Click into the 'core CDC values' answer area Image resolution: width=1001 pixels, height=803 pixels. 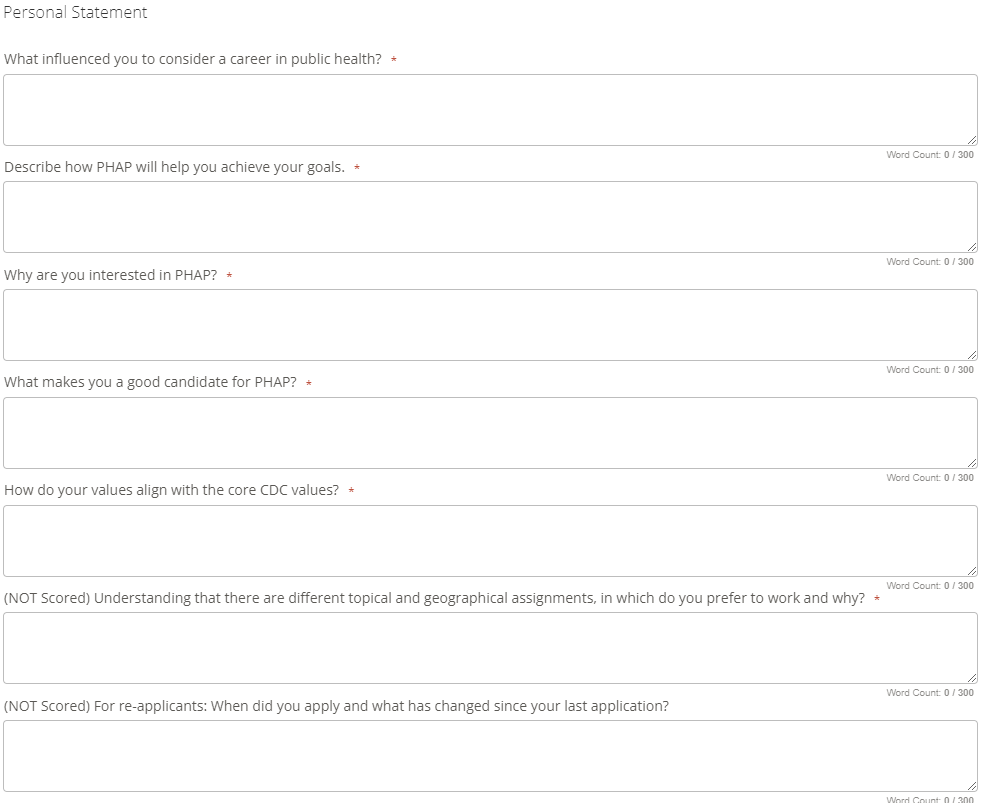click(490, 541)
